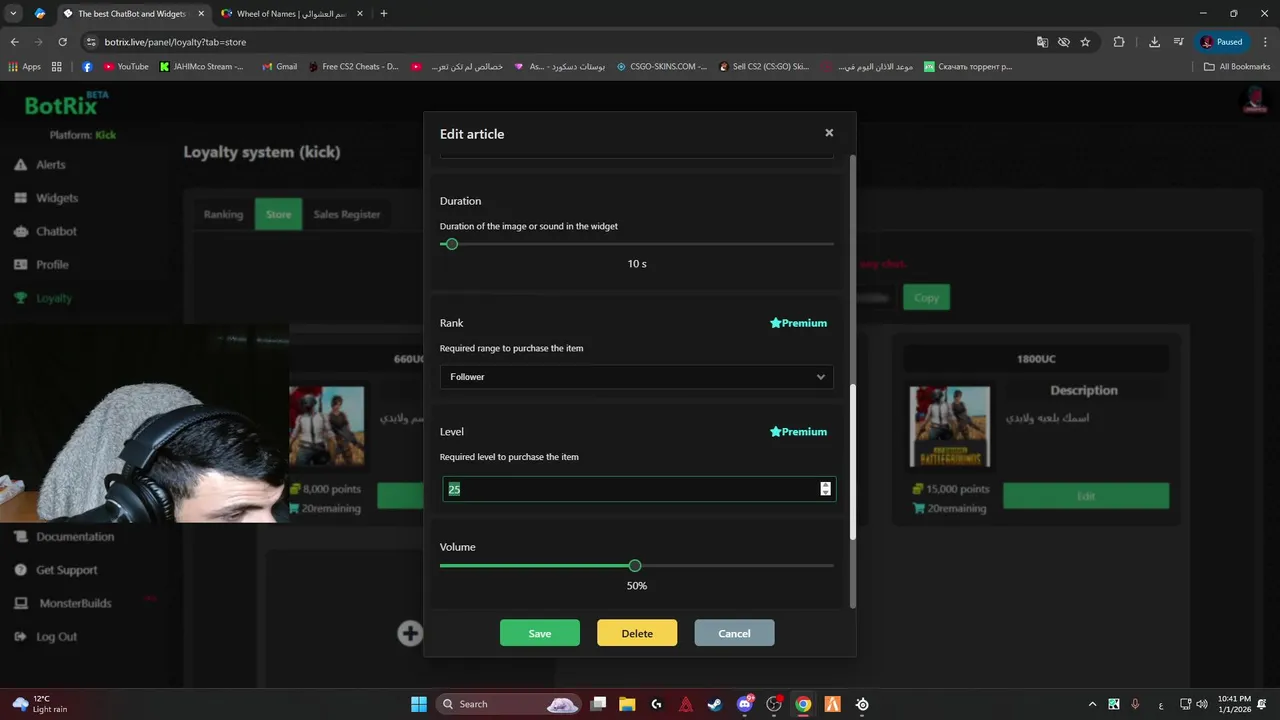Screen dimensions: 1280x720
Task: Click the address bar URL
Action: [x=175, y=42]
